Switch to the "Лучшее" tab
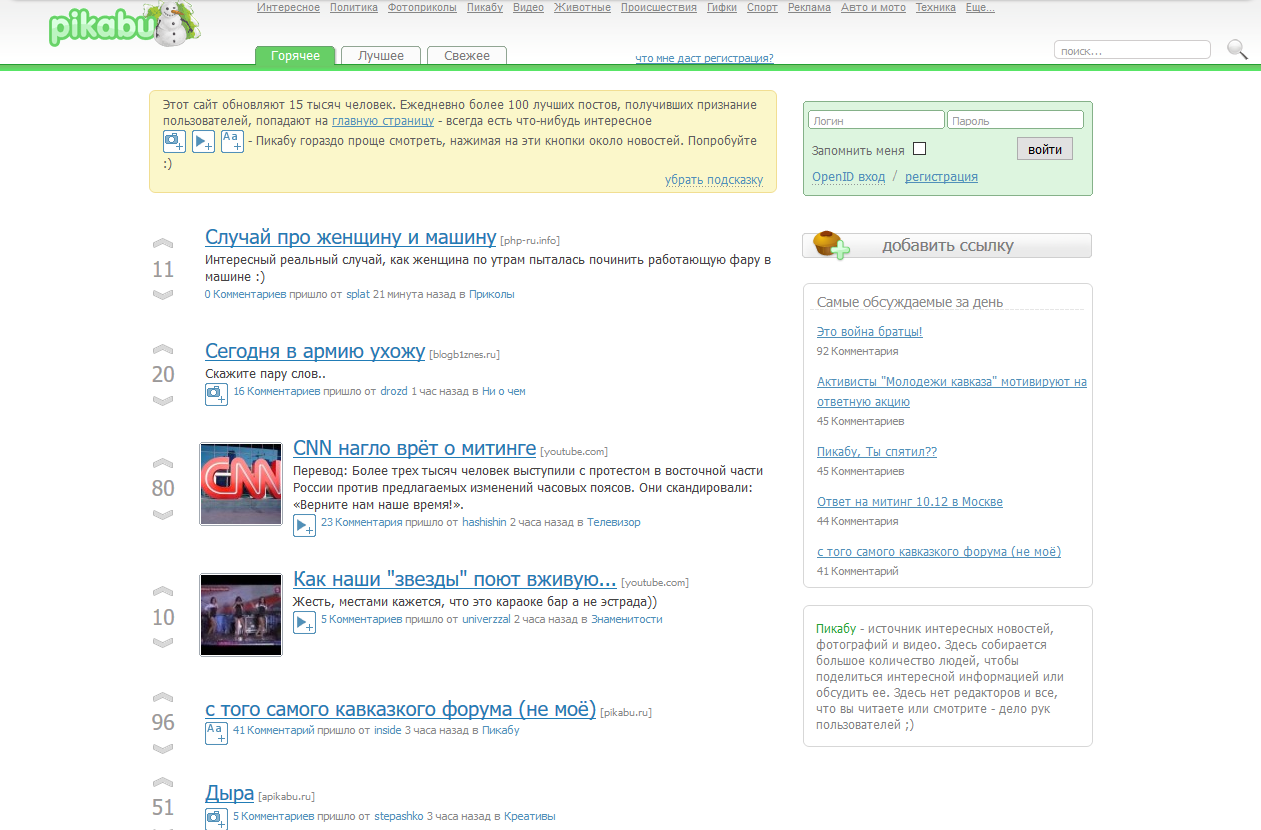Screen dimensions: 1261x830 click(x=381, y=56)
